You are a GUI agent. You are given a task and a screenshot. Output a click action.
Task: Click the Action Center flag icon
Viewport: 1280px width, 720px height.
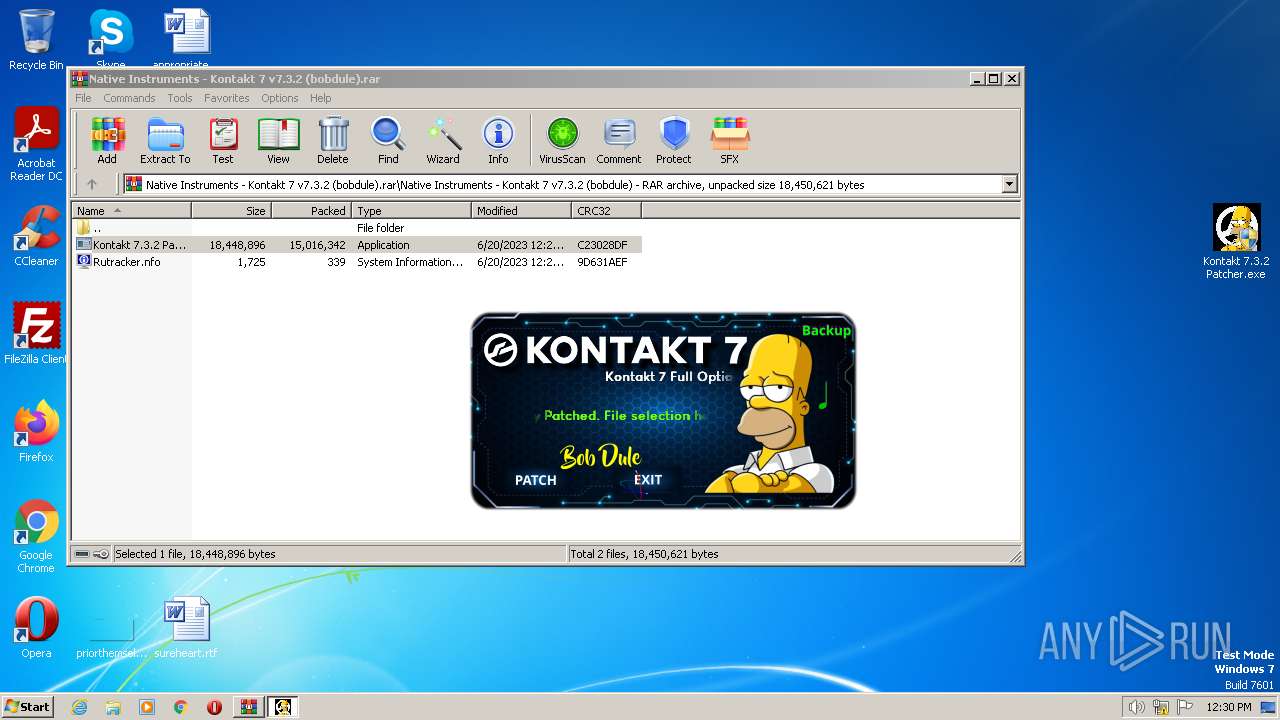tap(1184, 707)
